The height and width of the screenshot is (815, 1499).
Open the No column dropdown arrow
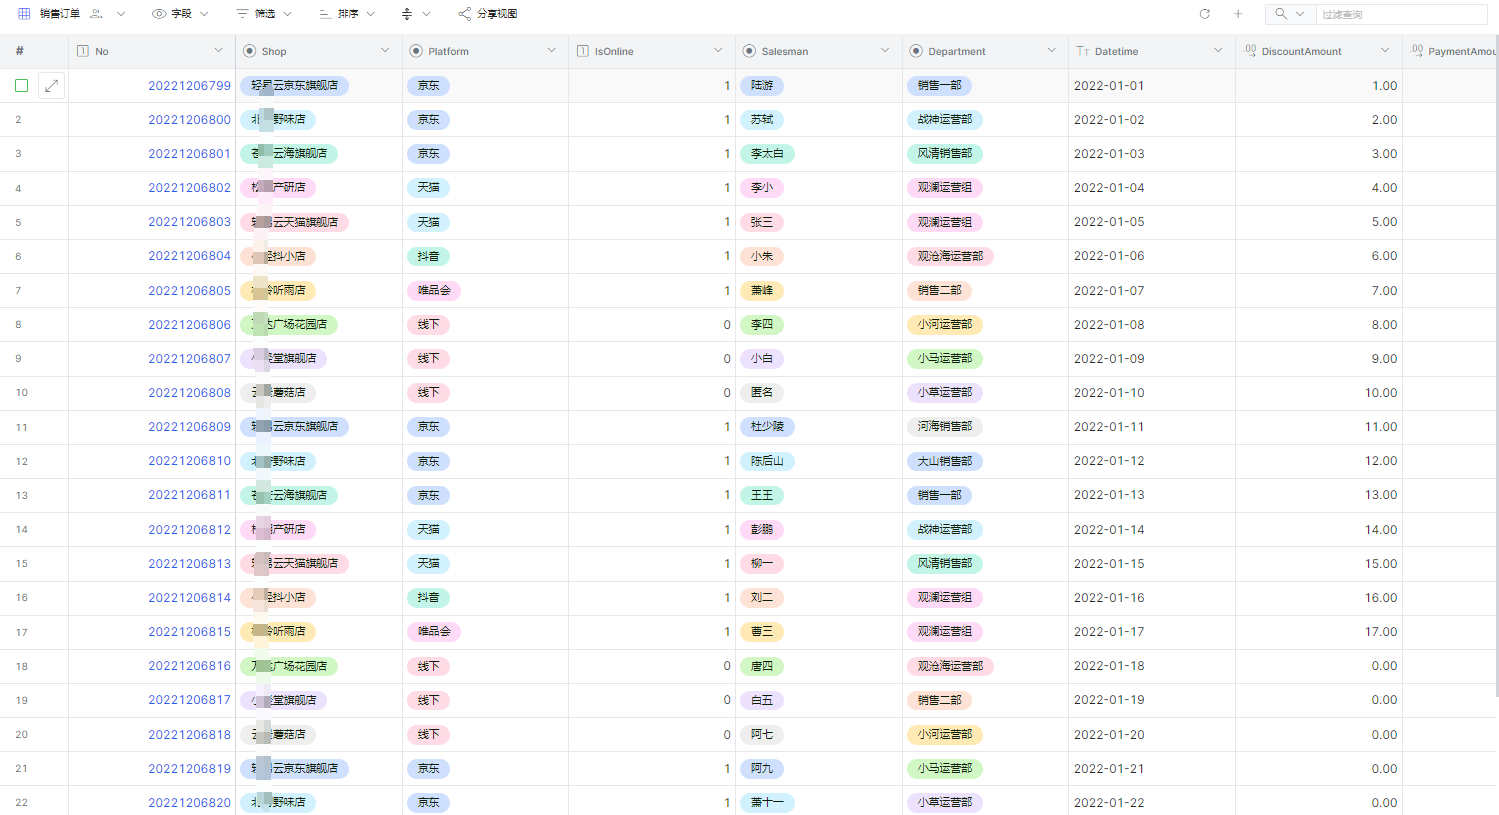point(218,51)
